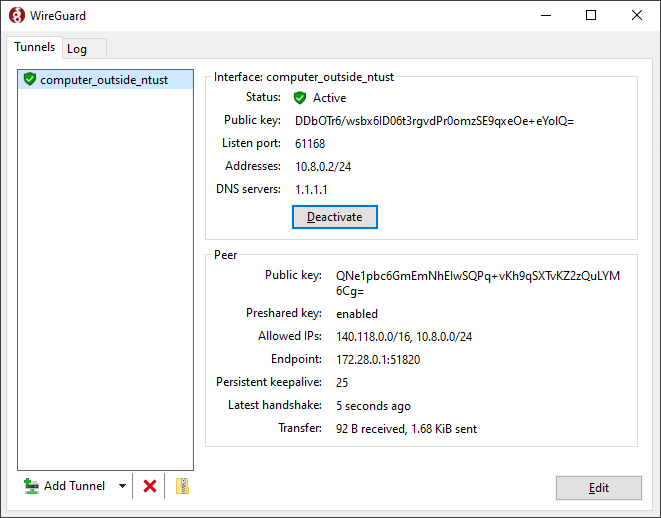Screen dimensions: 661x518
Task: Deactivate the active tunnel
Action: click(335, 217)
